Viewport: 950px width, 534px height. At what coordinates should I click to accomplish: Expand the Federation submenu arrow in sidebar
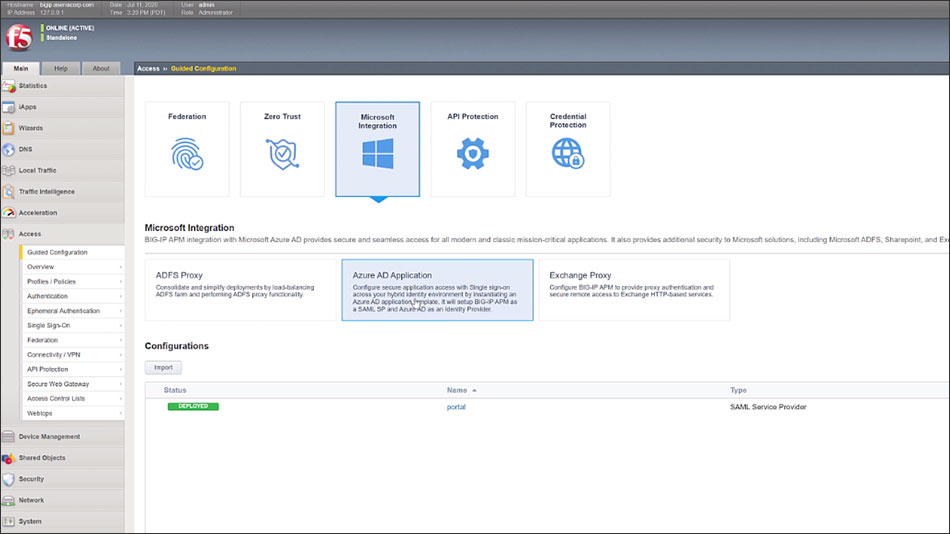(x=121, y=341)
